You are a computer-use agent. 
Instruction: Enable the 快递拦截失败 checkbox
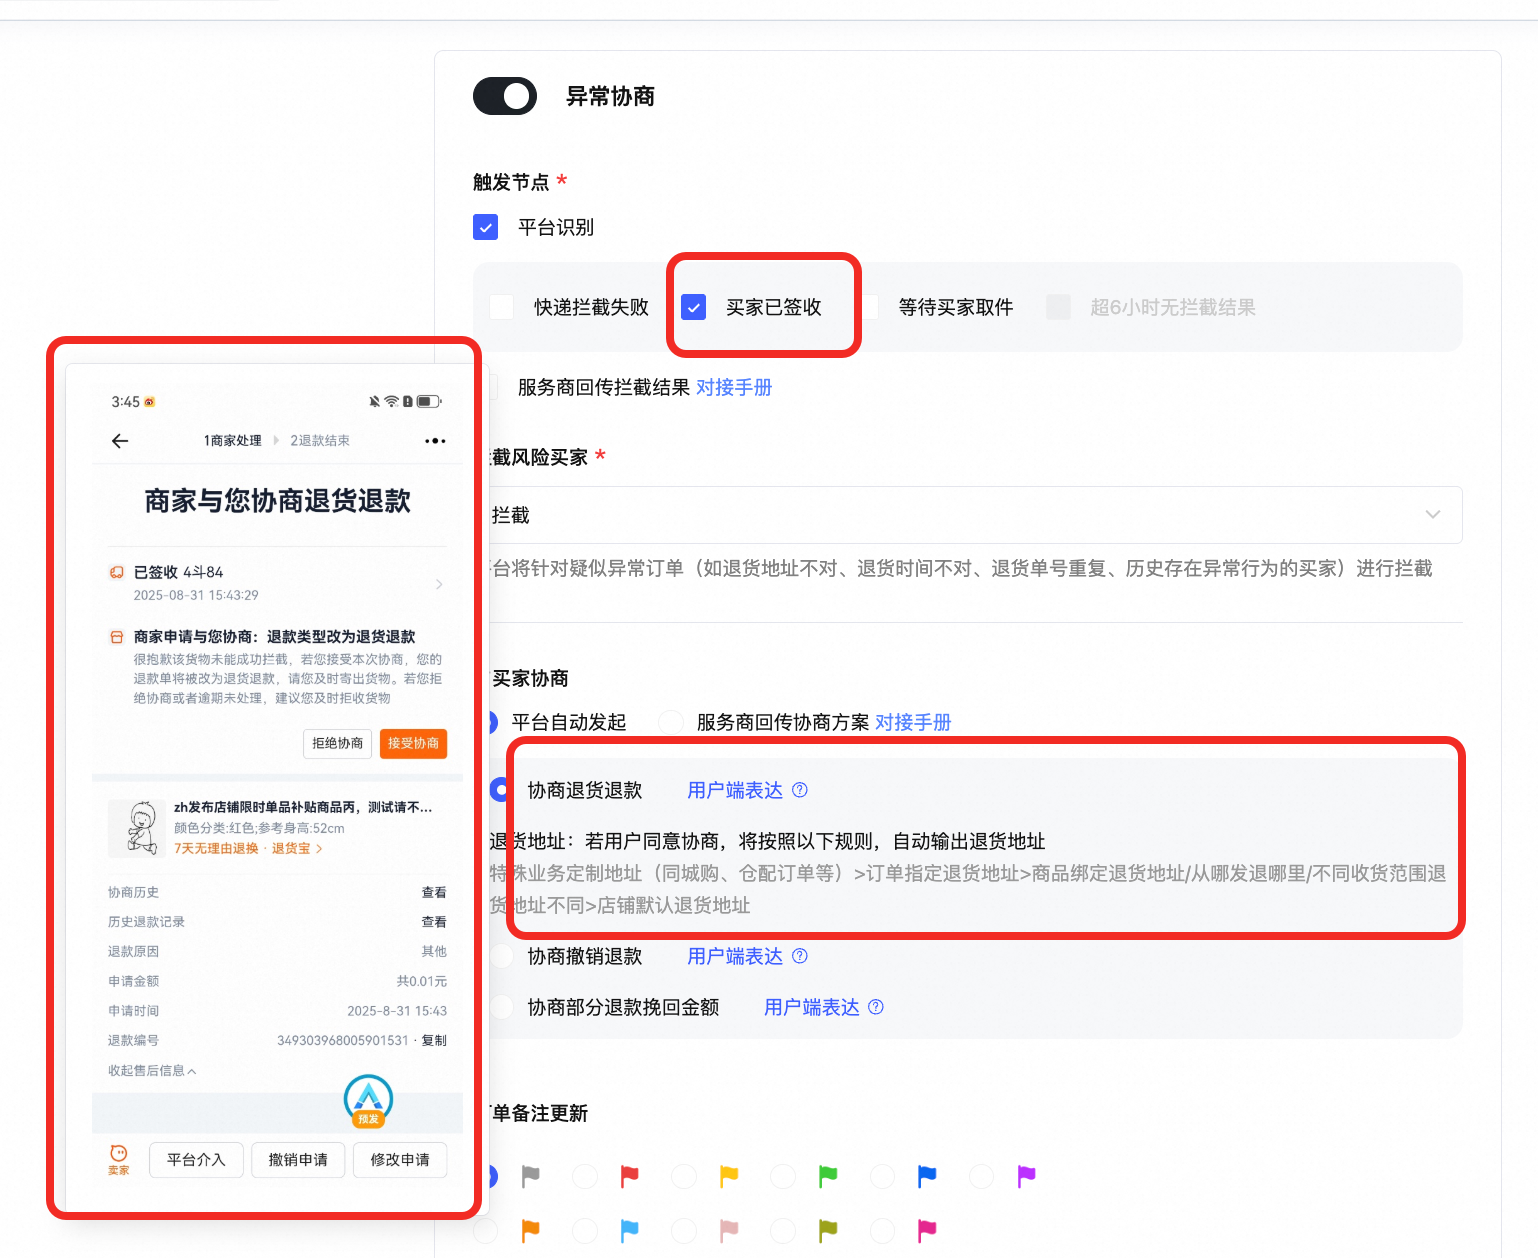501,307
